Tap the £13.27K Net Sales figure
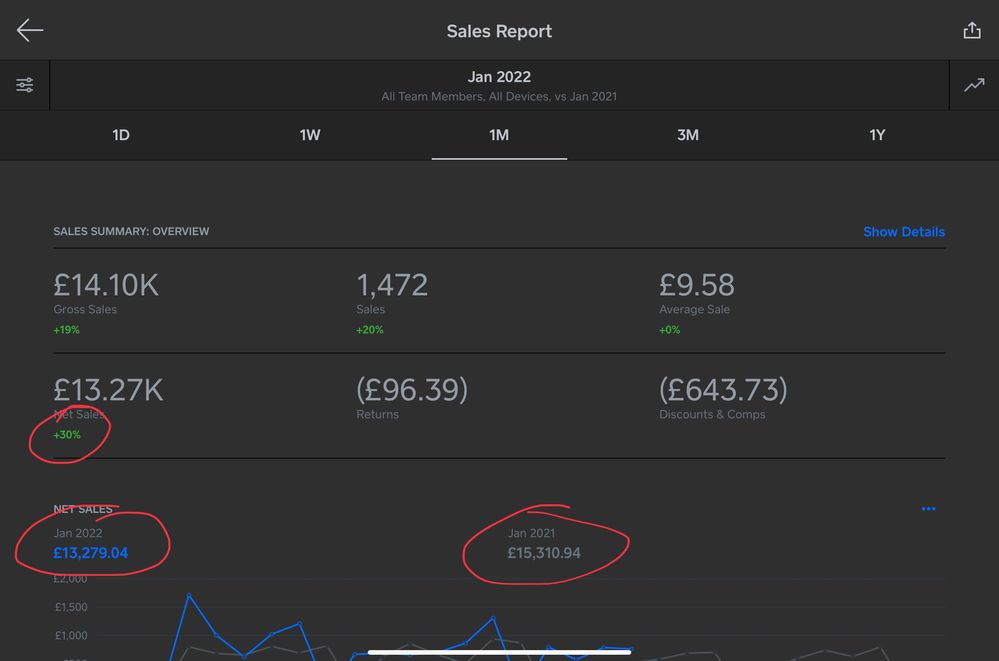 [106, 390]
